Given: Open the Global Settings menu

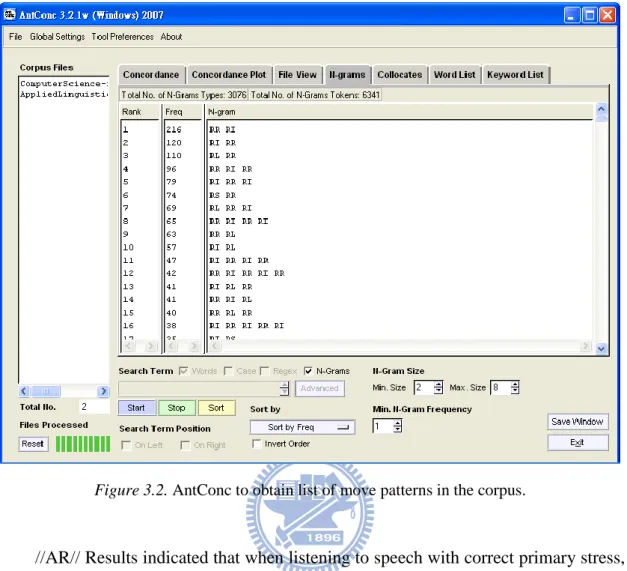Looking at the screenshot, I should pos(57,37).
